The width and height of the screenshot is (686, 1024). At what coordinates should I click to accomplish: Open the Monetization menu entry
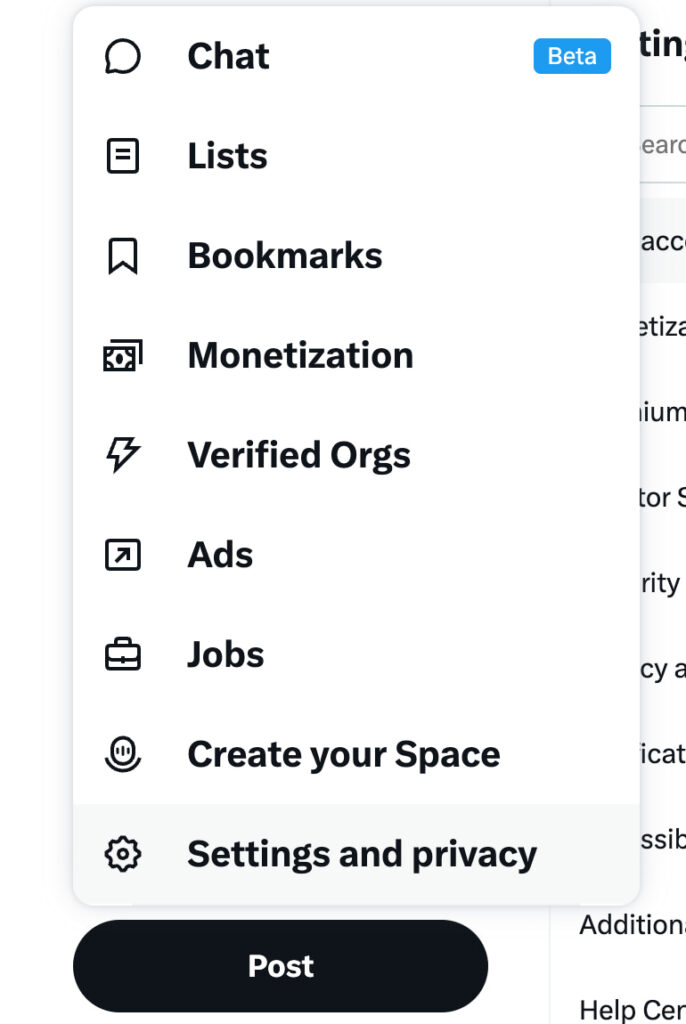(x=300, y=355)
